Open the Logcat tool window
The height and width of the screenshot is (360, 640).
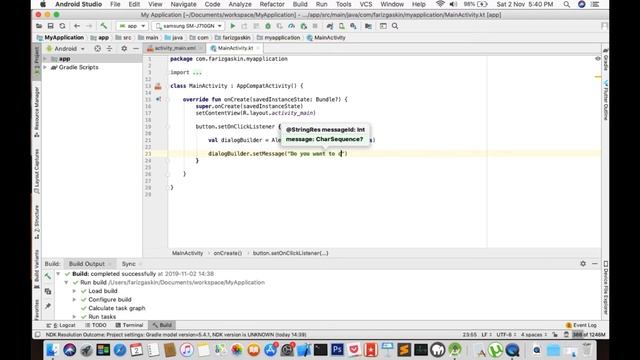click(x=62, y=325)
